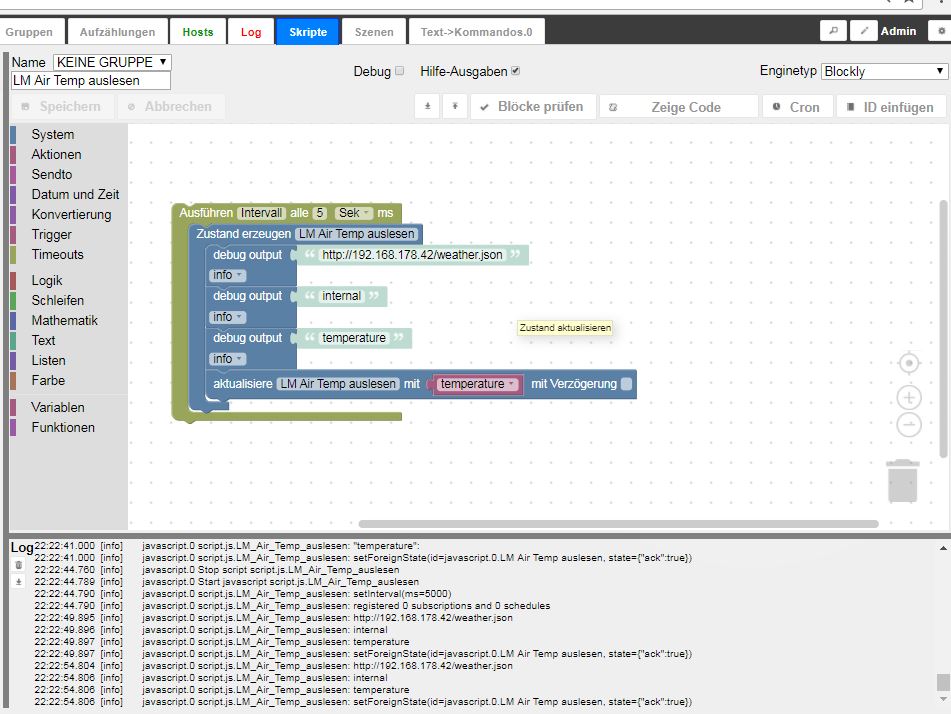Open the Aktionen block category
Screen dimensions: 951x715
coord(56,155)
